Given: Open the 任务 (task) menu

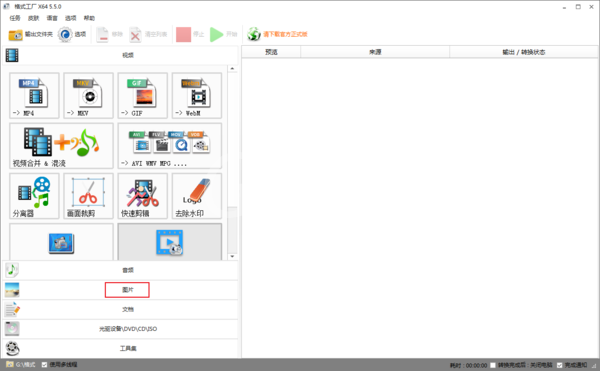Looking at the screenshot, I should click(15, 18).
